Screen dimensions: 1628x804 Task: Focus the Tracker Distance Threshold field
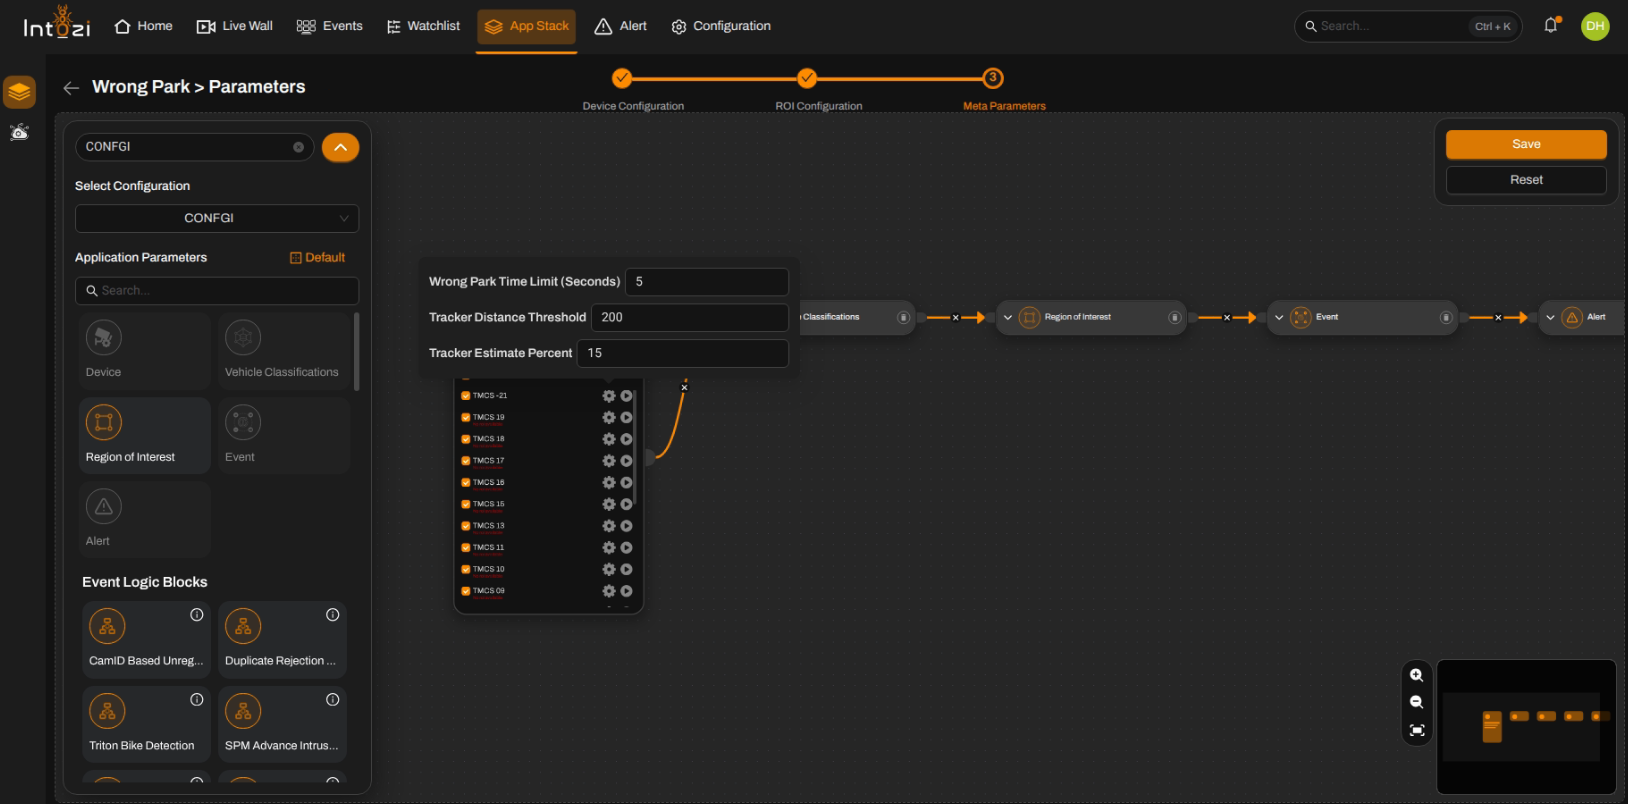(x=690, y=318)
